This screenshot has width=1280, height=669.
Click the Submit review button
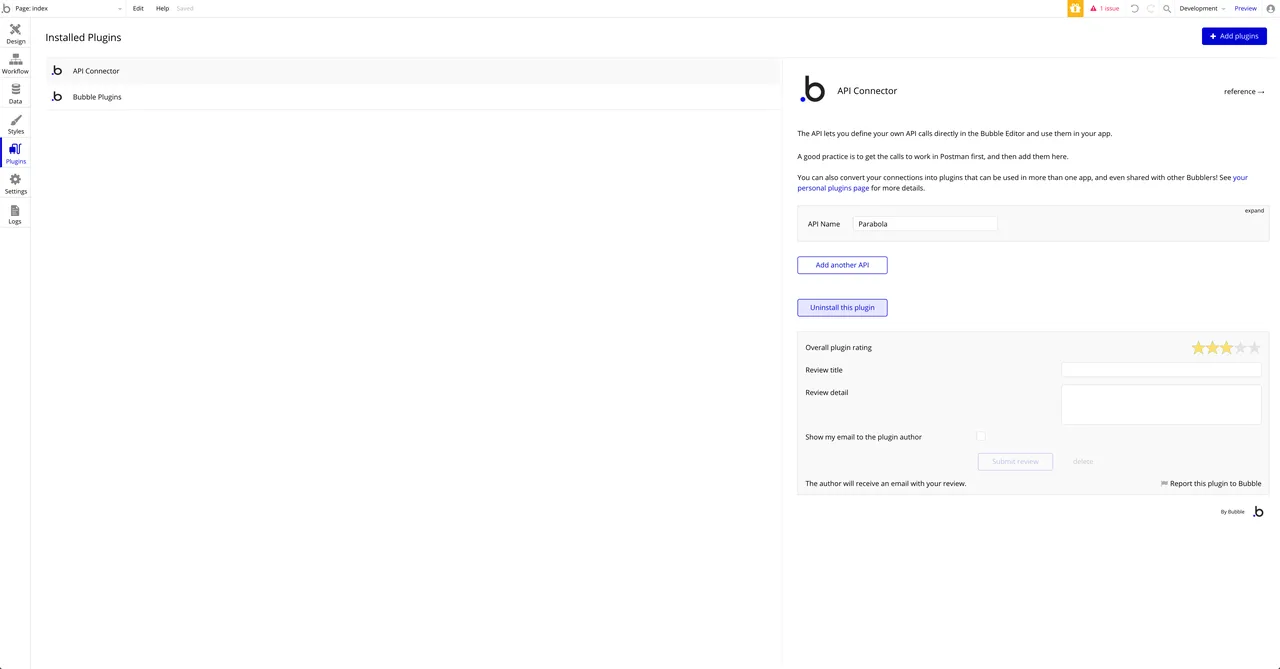click(x=1015, y=461)
